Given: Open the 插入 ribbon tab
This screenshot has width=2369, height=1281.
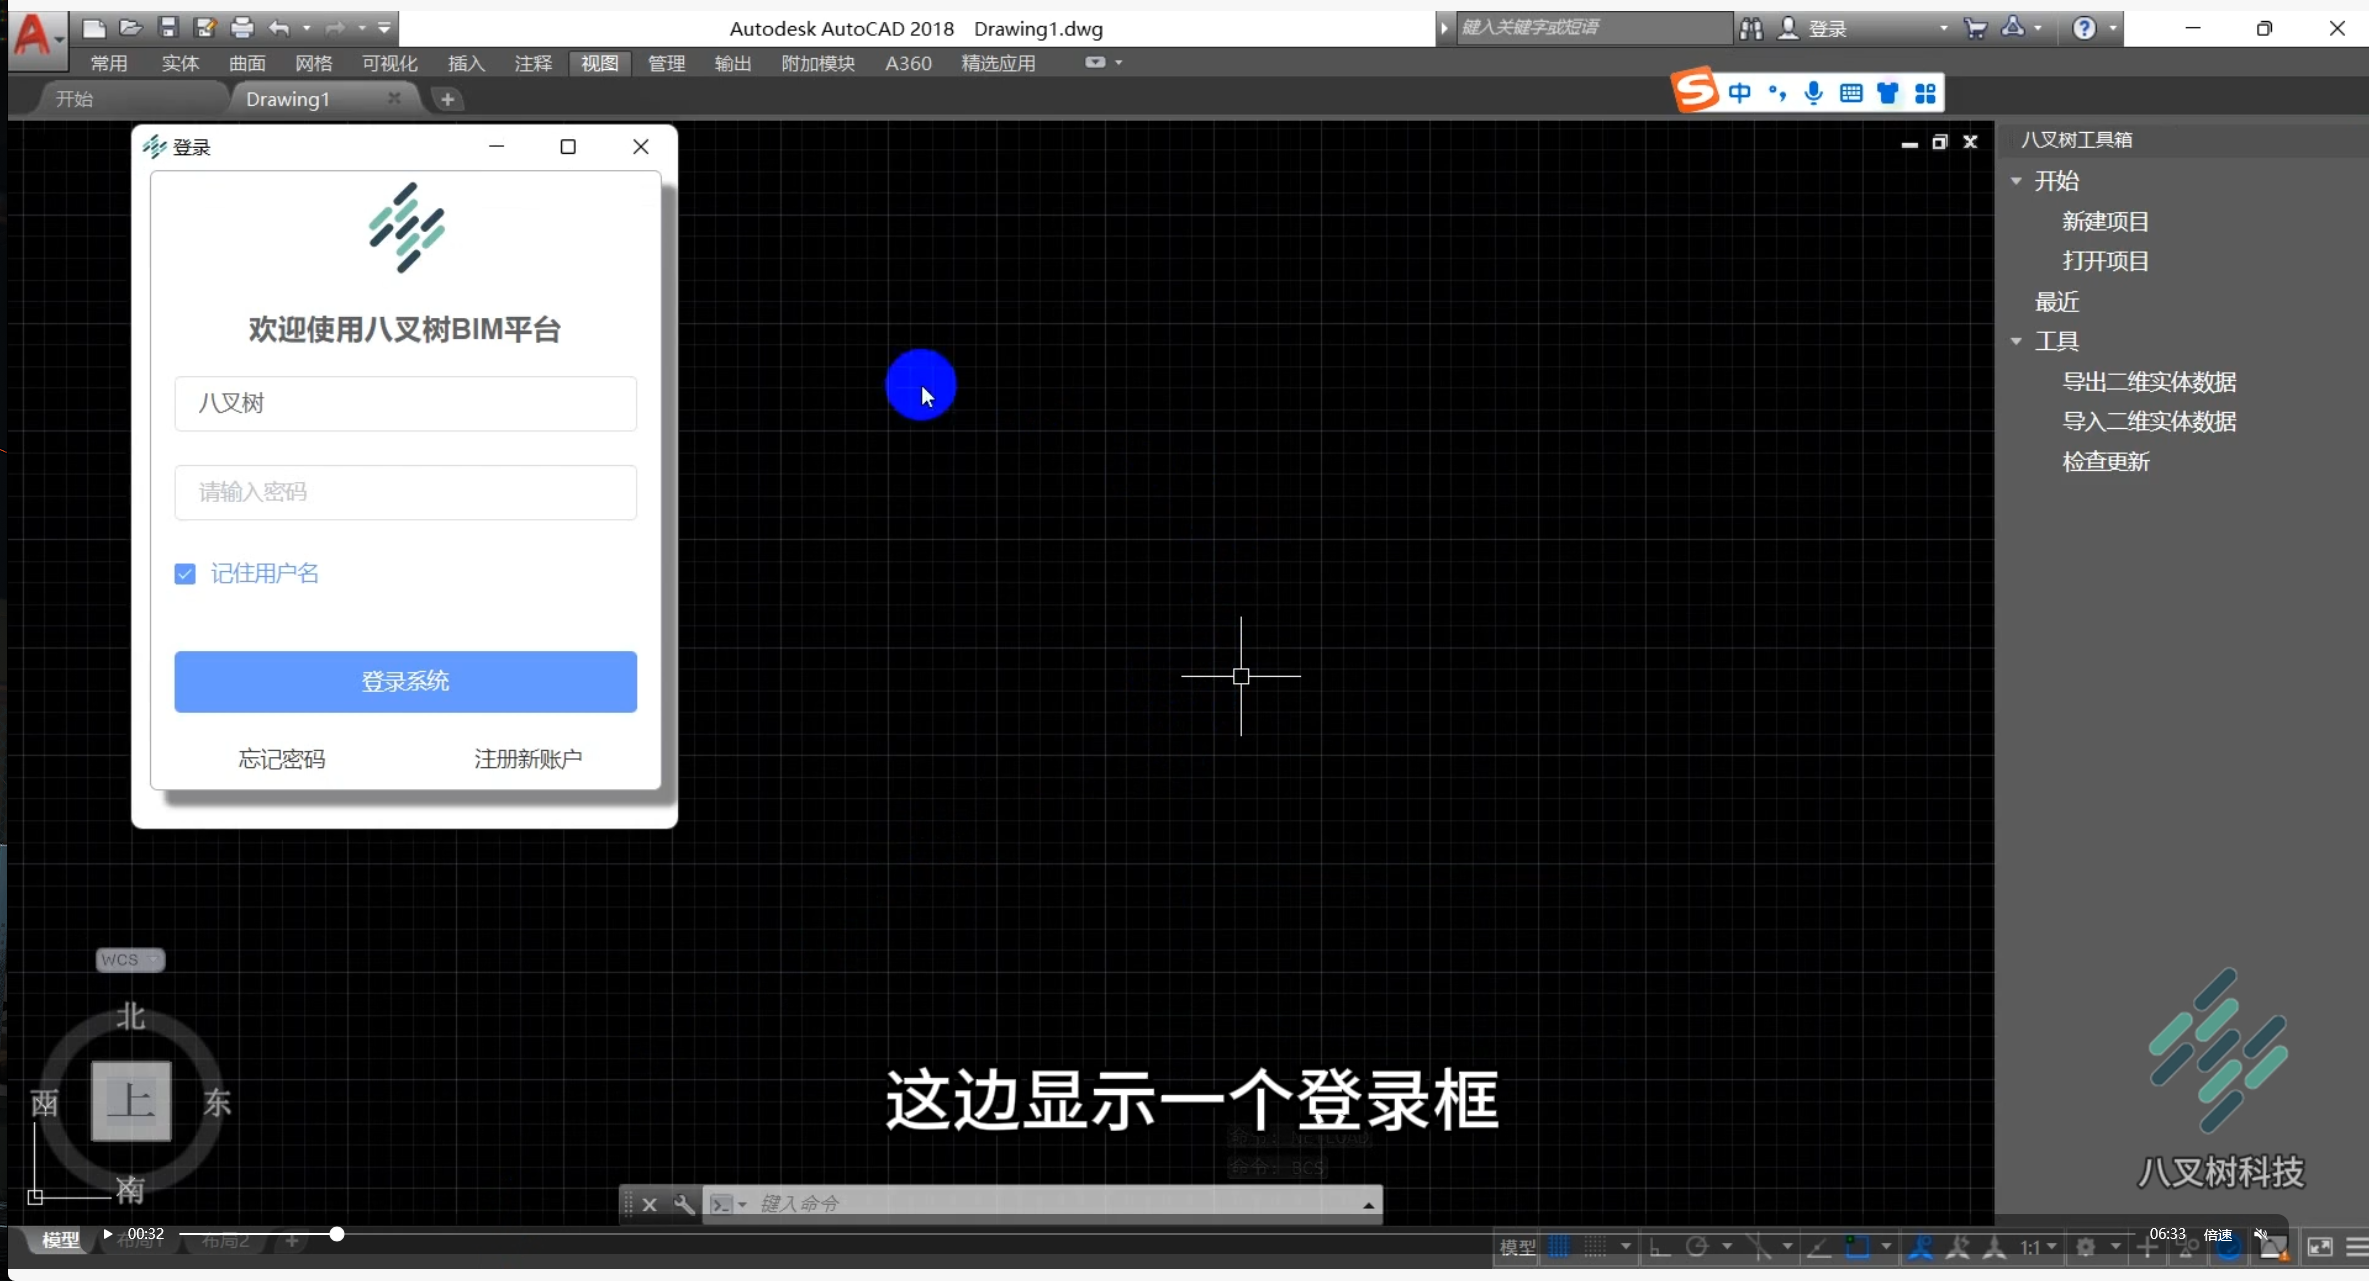Looking at the screenshot, I should 466,63.
